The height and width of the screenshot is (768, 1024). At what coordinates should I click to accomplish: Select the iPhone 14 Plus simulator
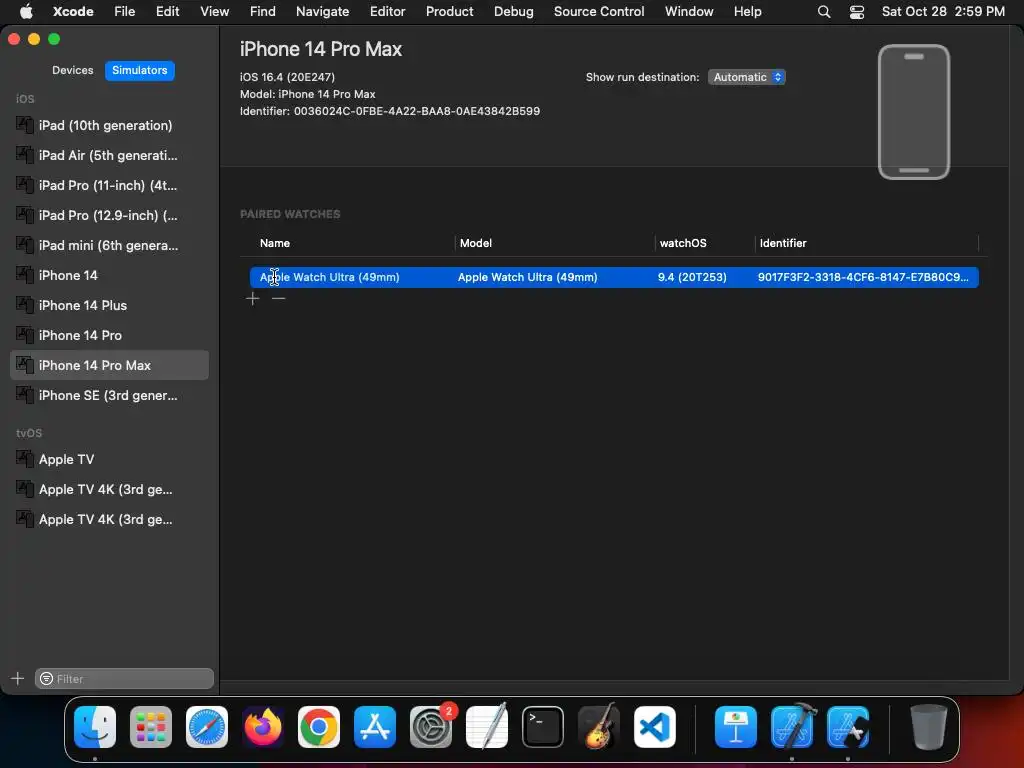click(110, 306)
